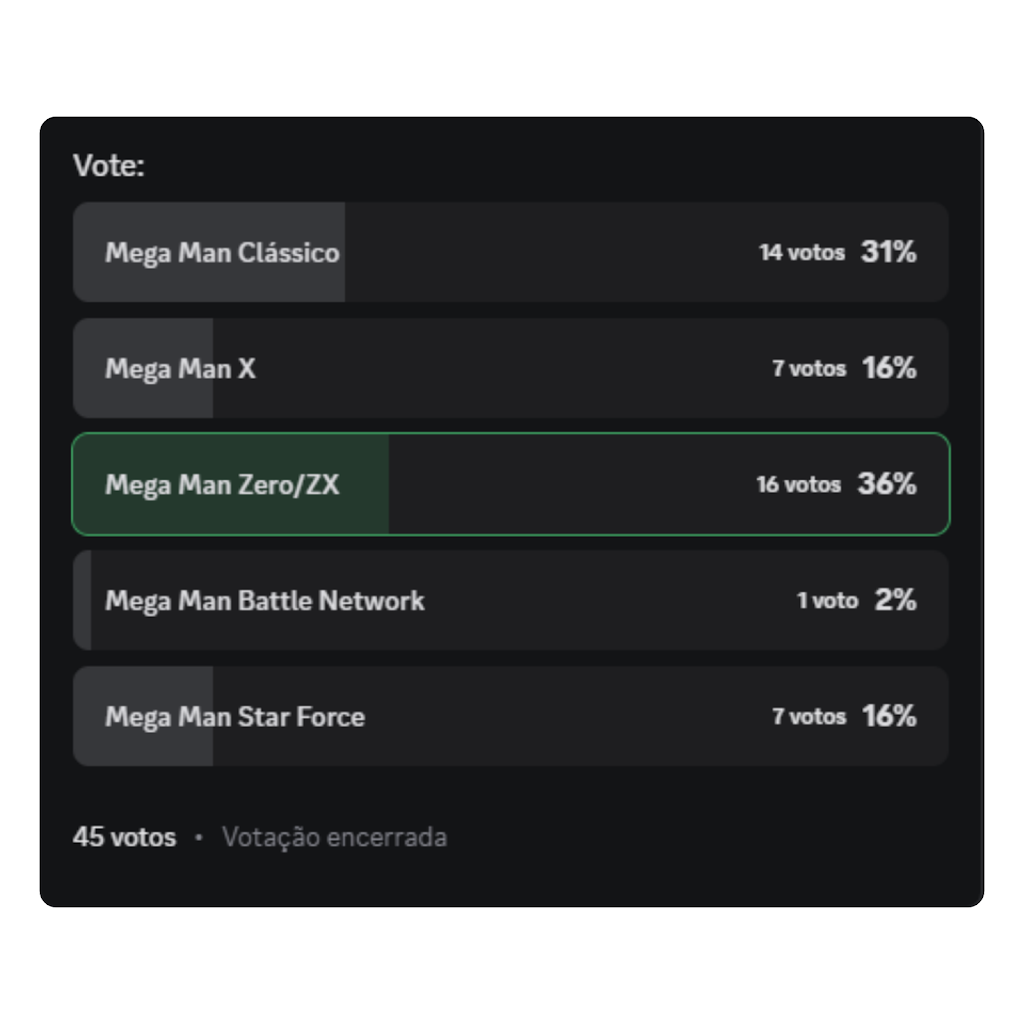Click the Votação encerrada status text
The width and height of the screenshot is (1024, 1024).
coord(334,837)
